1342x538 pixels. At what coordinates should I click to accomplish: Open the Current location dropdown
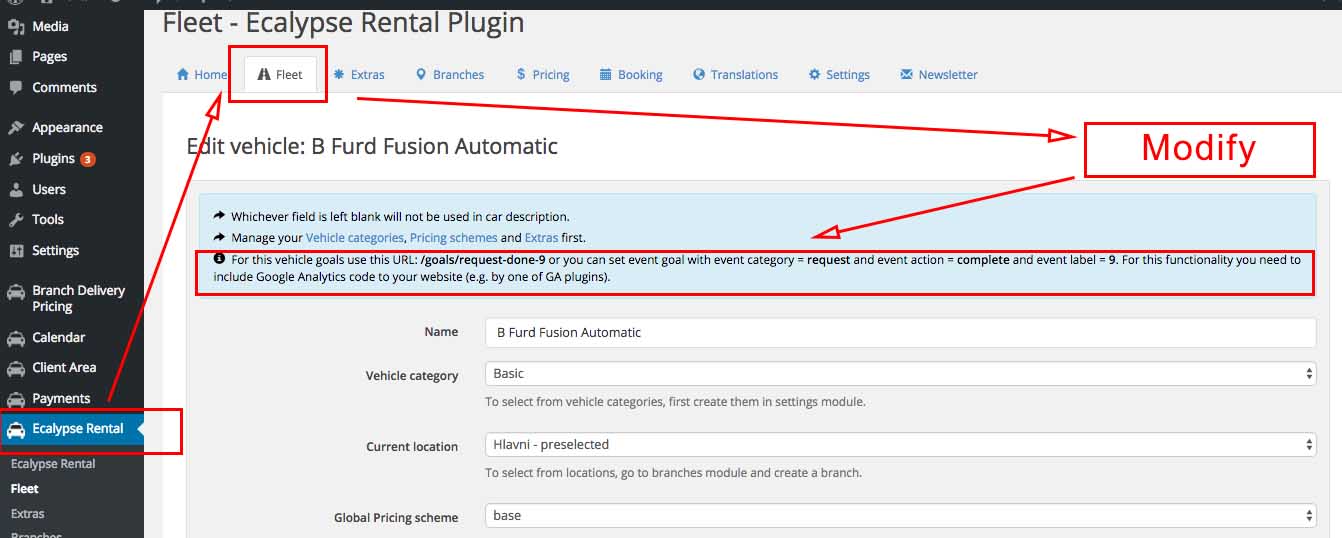(900, 444)
